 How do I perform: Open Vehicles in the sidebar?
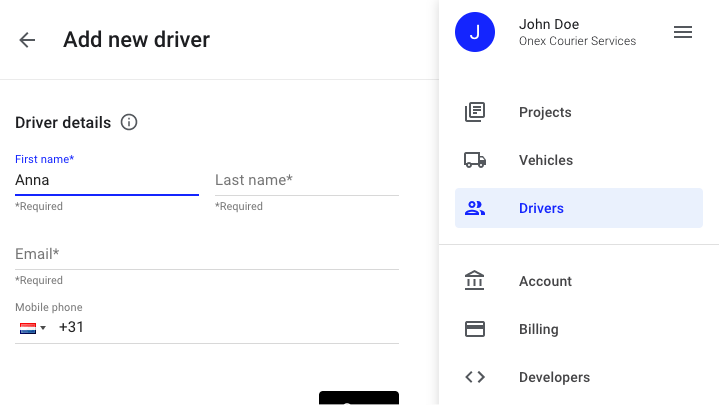coord(579,160)
